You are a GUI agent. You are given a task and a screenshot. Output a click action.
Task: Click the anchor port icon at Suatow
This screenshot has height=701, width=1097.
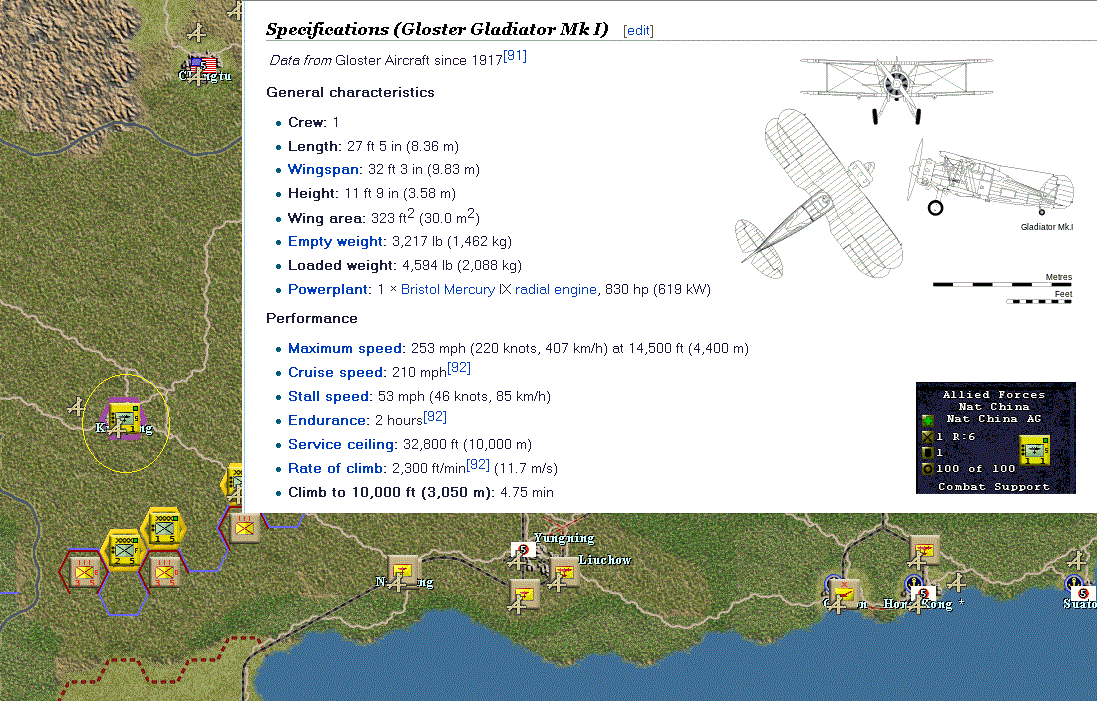[x=1073, y=583]
